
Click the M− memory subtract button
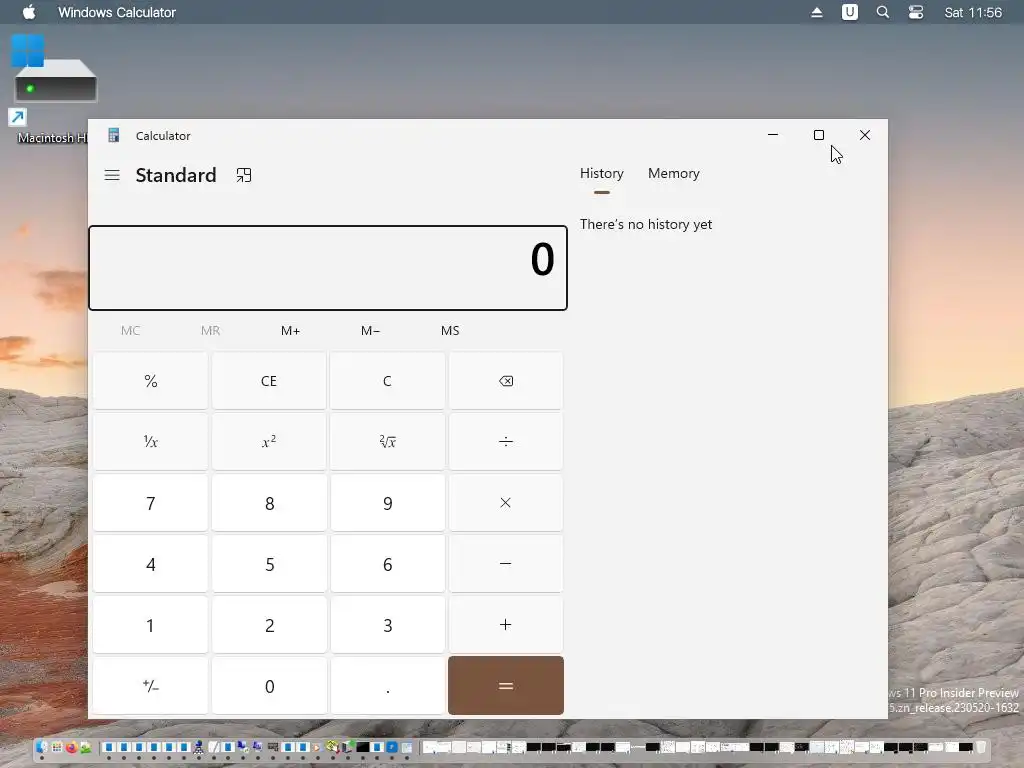pos(370,330)
